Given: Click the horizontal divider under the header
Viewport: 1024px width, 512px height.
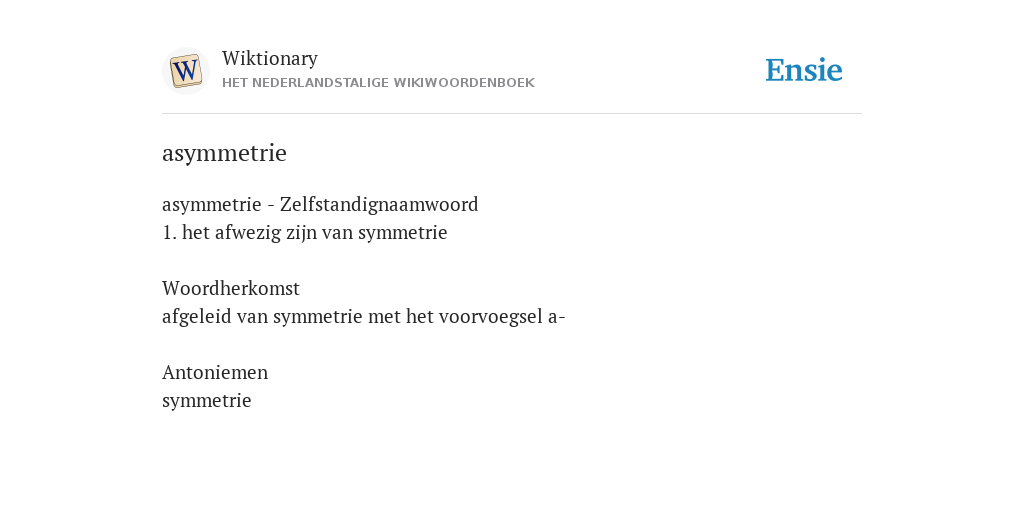Looking at the screenshot, I should [x=512, y=114].
